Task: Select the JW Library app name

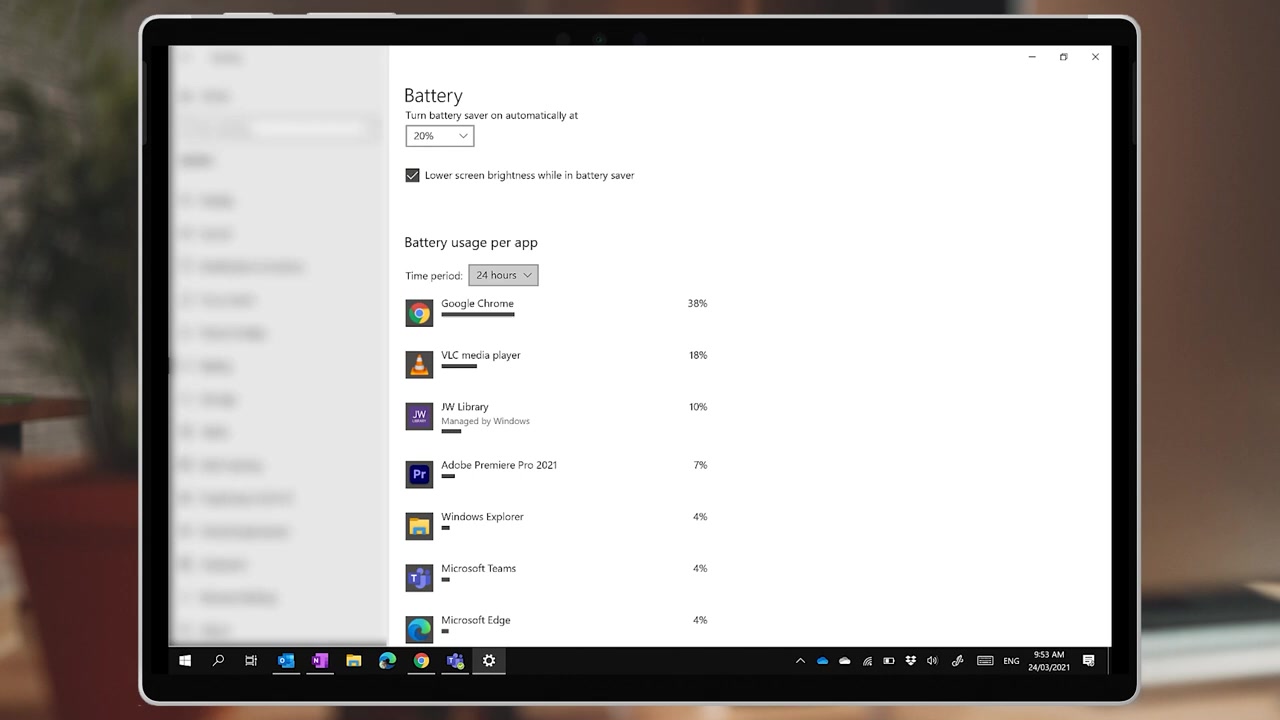Action: tap(465, 407)
